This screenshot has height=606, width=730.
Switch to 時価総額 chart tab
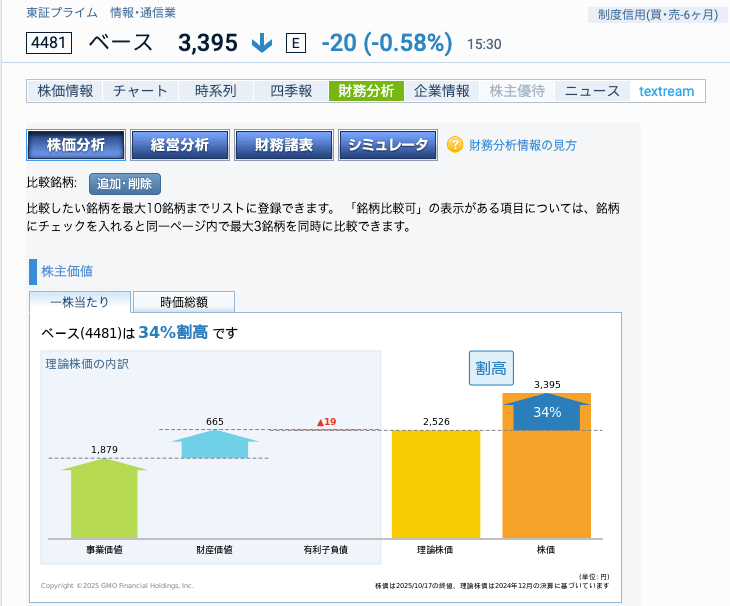click(x=184, y=302)
